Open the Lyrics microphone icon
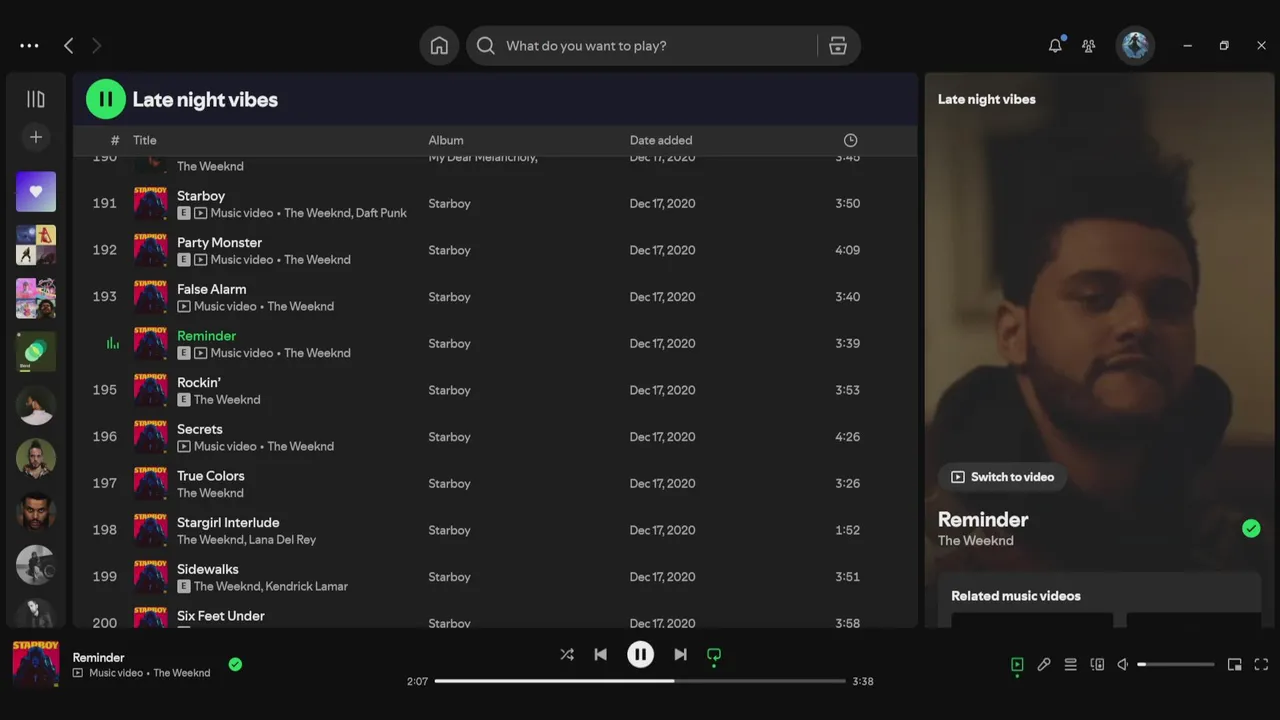 point(1044,664)
